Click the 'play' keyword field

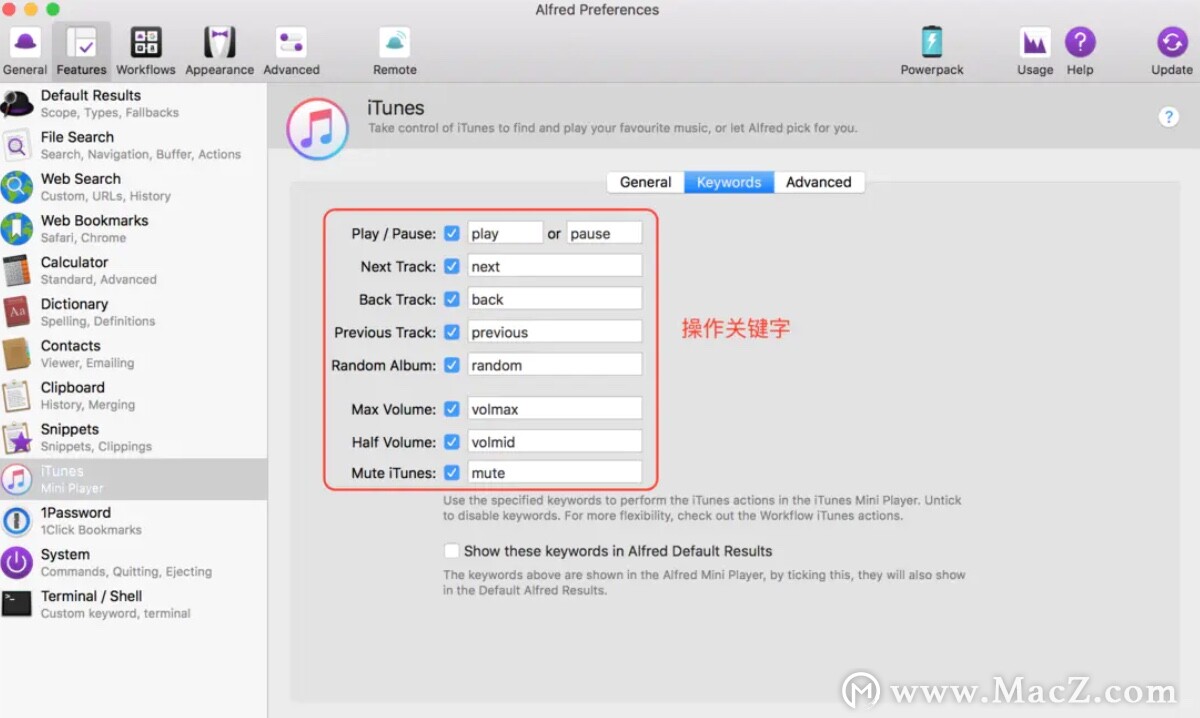tap(505, 233)
